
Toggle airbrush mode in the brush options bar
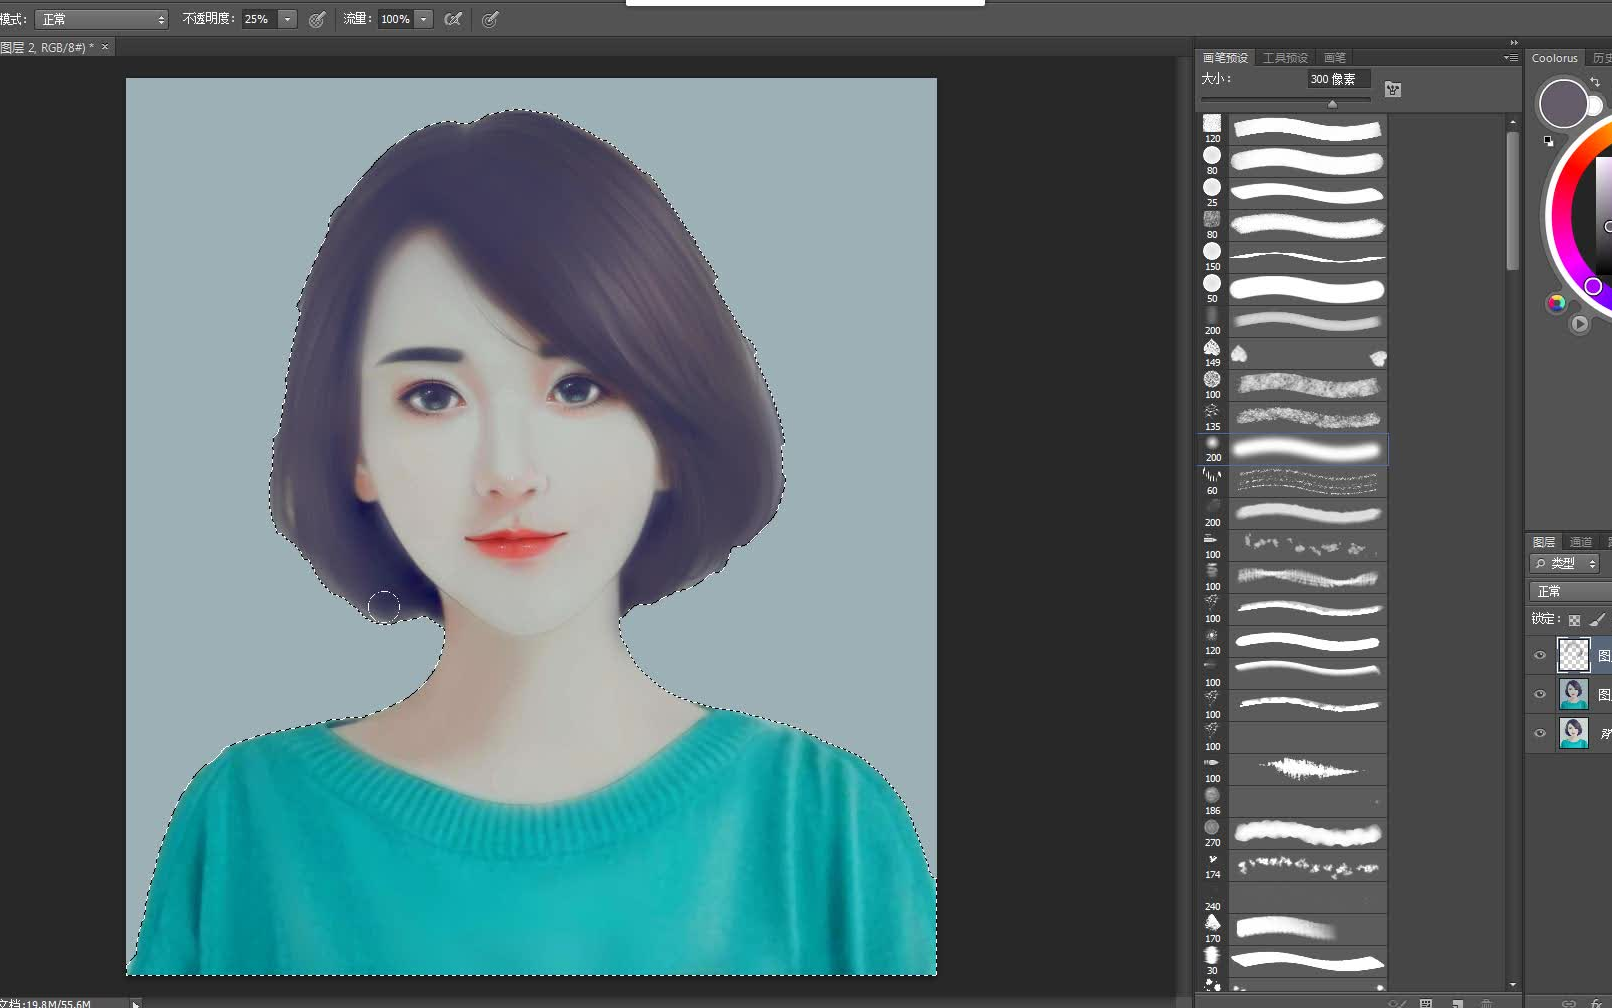point(452,19)
